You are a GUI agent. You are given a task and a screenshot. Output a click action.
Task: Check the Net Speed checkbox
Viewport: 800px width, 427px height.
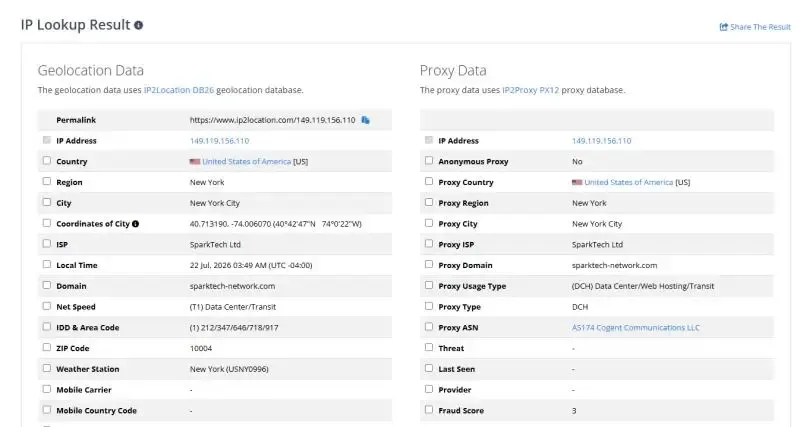[47, 306]
